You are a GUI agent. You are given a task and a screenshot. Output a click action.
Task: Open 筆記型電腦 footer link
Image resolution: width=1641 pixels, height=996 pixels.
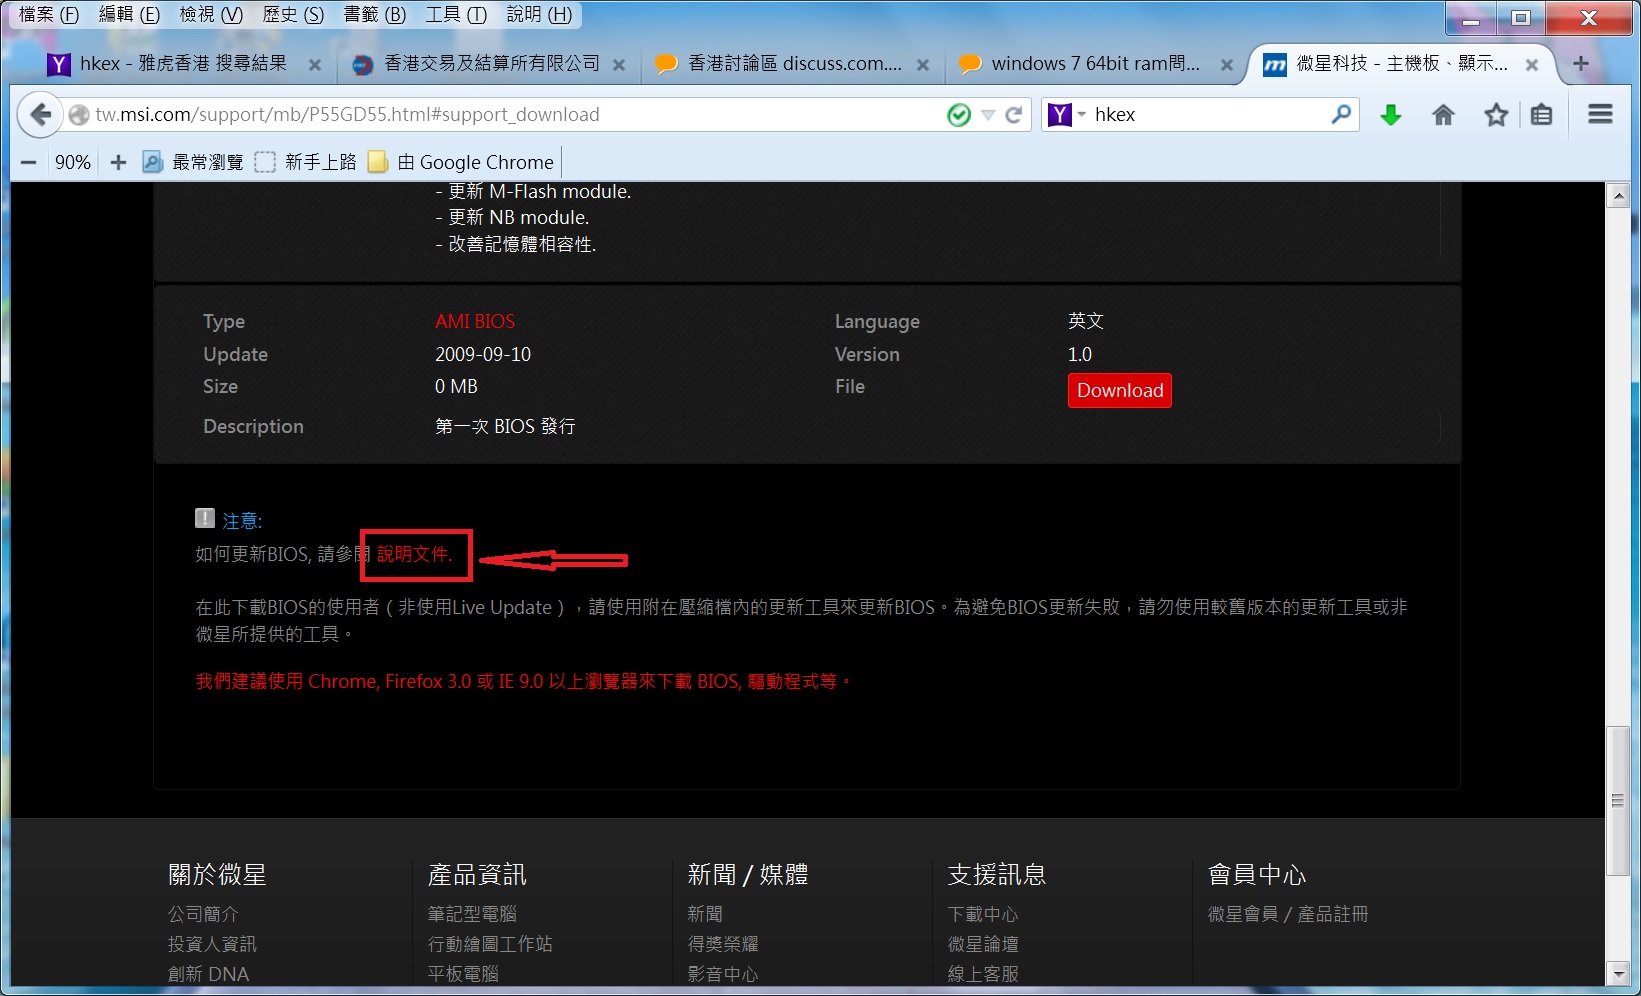point(472,914)
